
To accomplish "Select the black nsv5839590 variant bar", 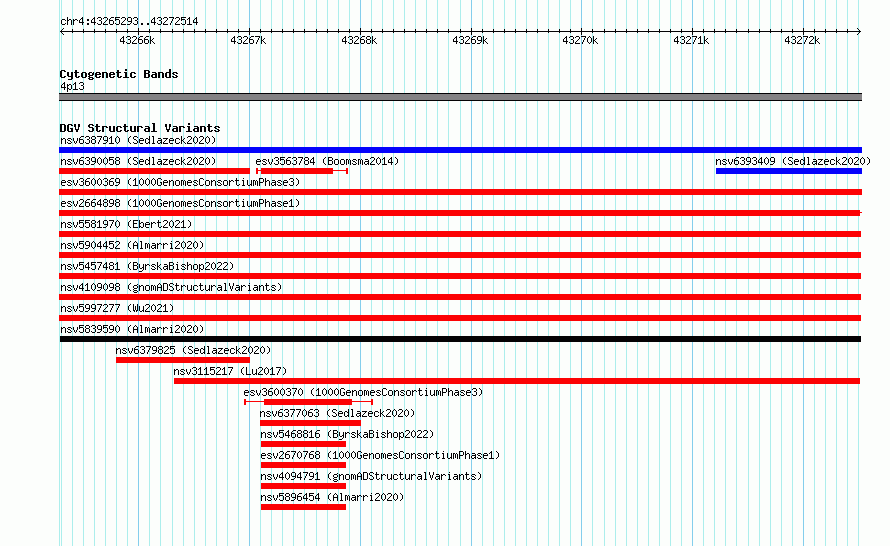I will (460, 339).
